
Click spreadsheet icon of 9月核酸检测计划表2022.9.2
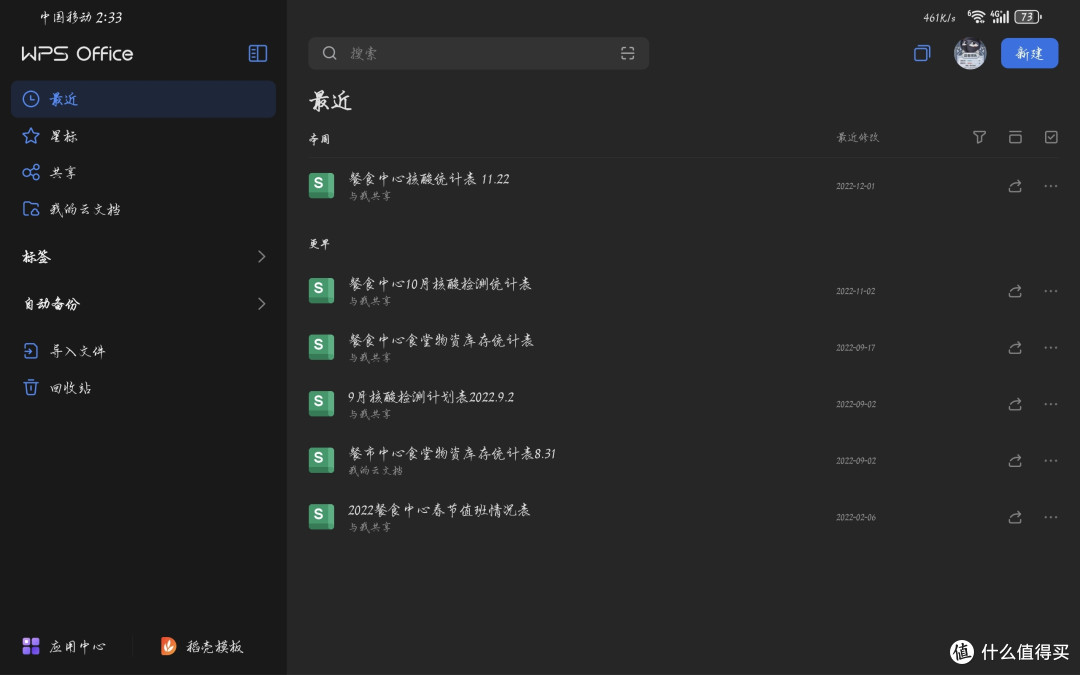(321, 403)
